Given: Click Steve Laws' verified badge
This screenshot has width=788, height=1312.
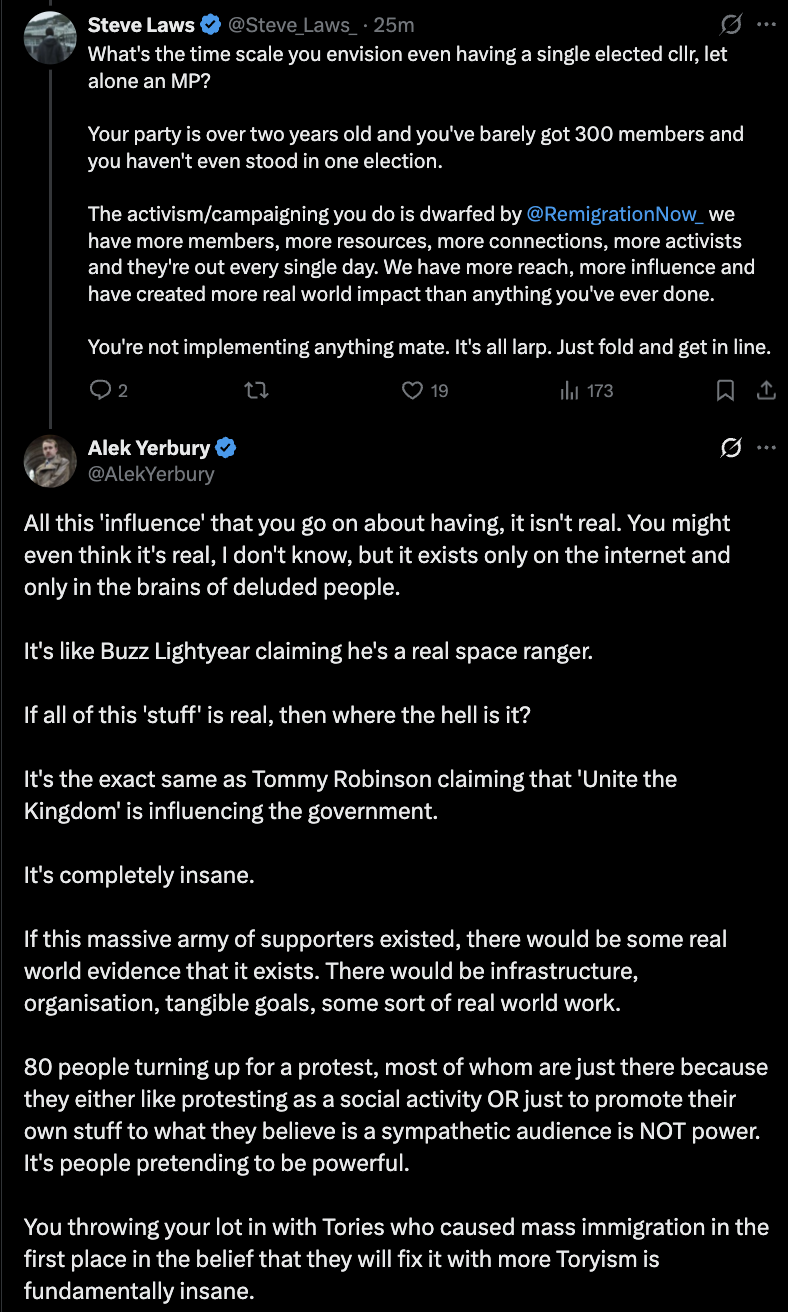Looking at the screenshot, I should [210, 24].
